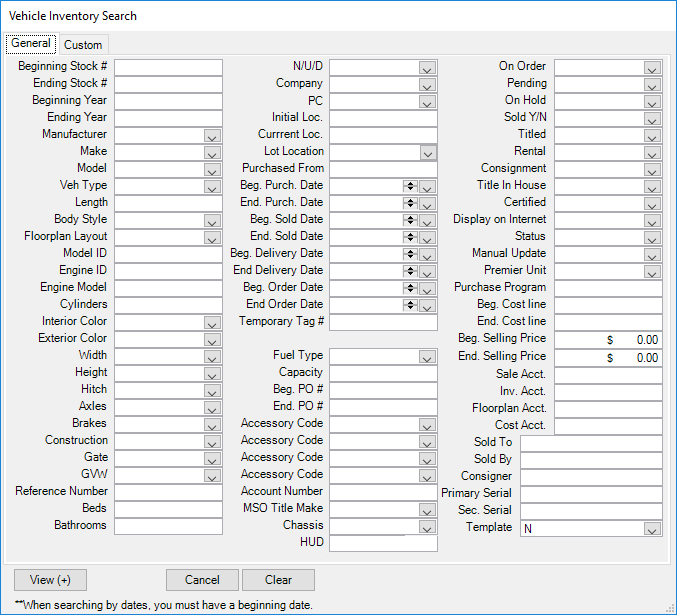The width and height of the screenshot is (677, 615).
Task: Click the Purchase Program field
Action: (x=608, y=289)
